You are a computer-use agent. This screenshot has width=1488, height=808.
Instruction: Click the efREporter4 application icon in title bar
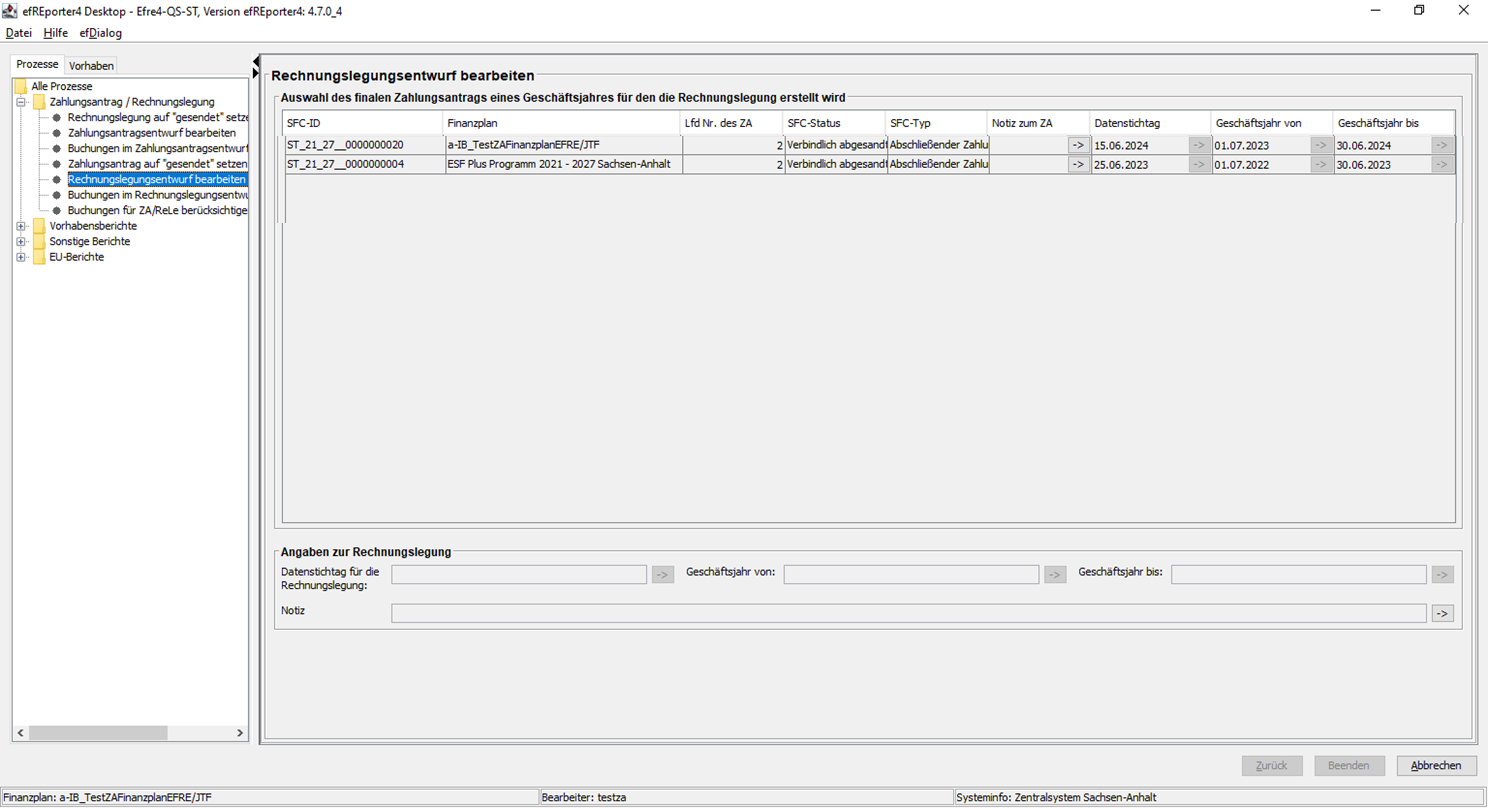[x=10, y=9]
